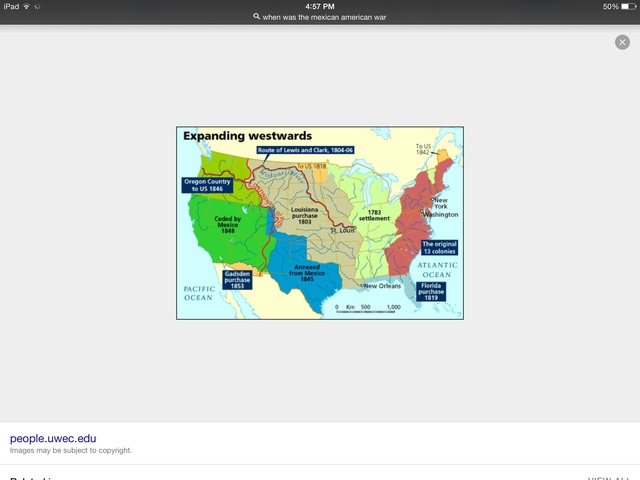Tap the search magnifier icon in address bar
The width and height of the screenshot is (640, 480).
[256, 16]
